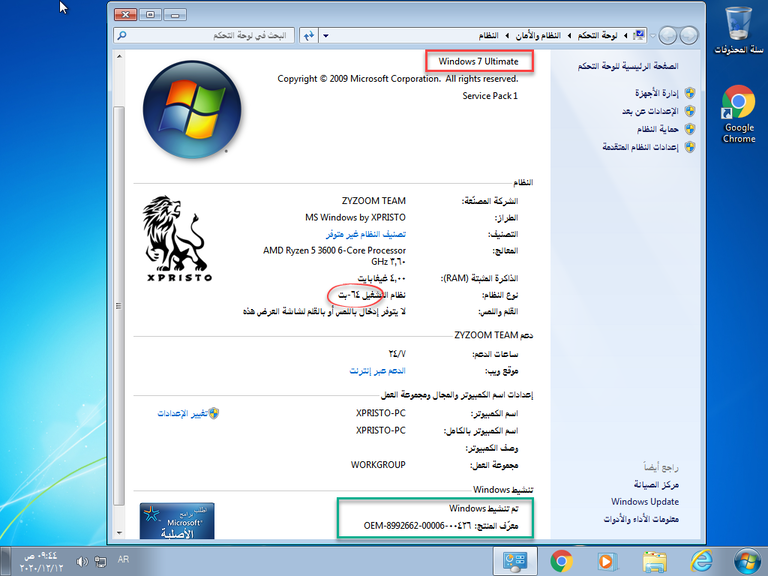
Task: Maximize the System window
Action: click(150, 15)
